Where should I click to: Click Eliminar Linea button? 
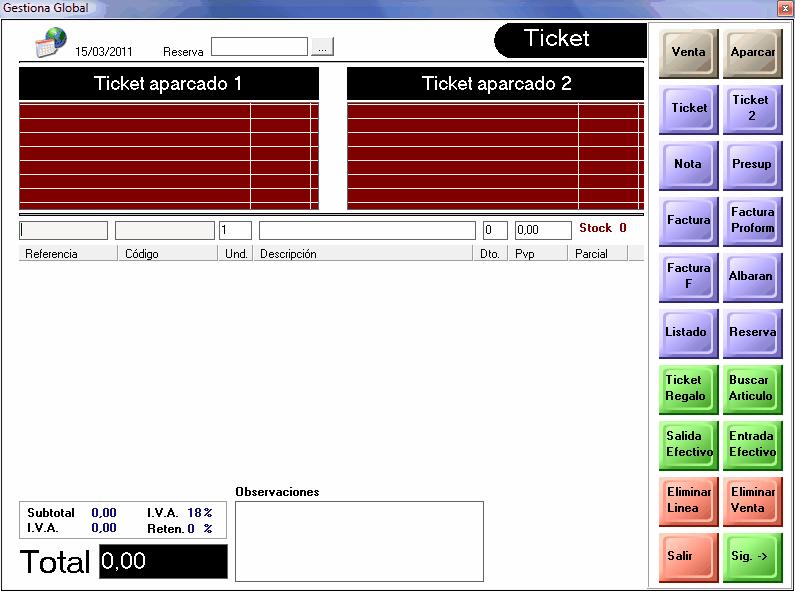pyautogui.click(x=689, y=501)
